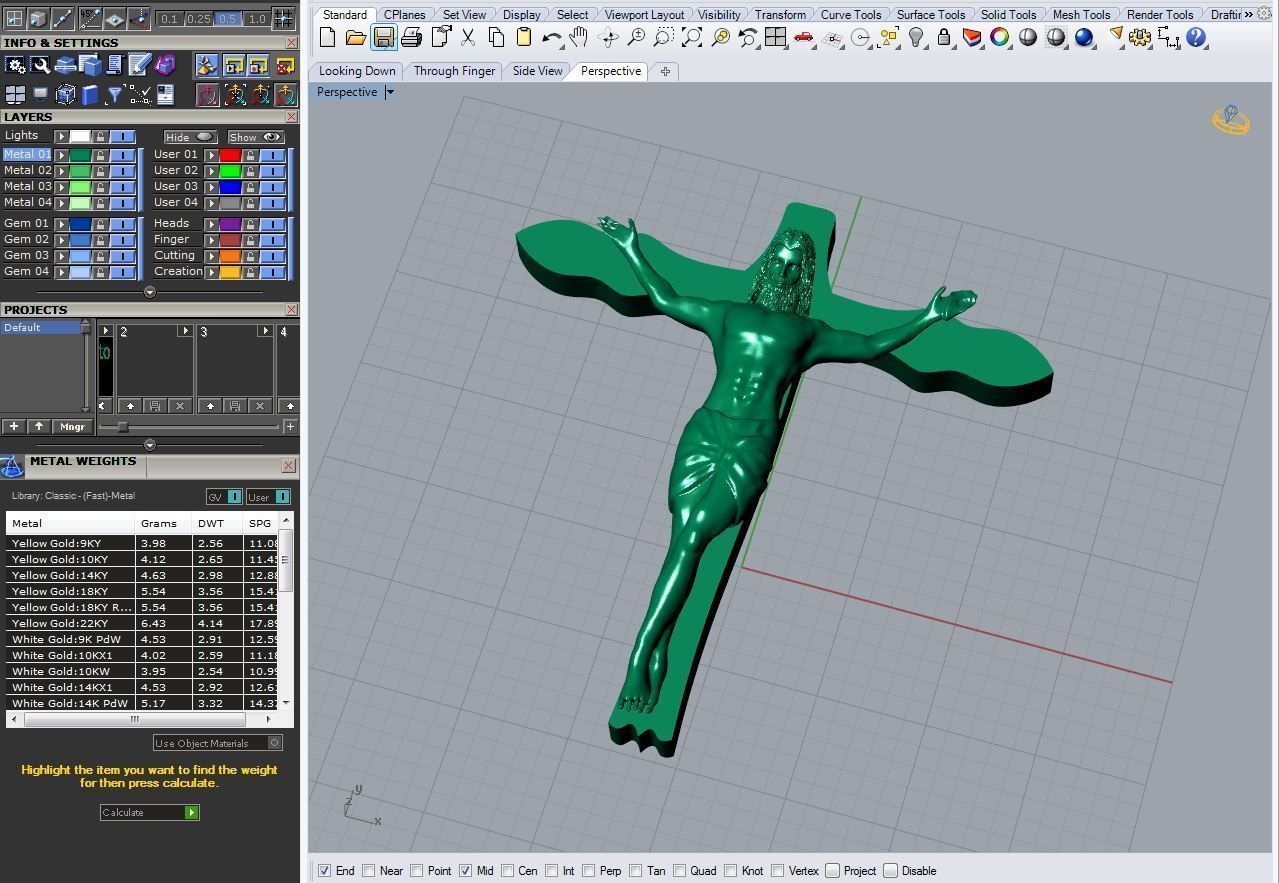Toggle the grid snap icon at top of panel
This screenshot has width=1279, height=883.
(283, 18)
